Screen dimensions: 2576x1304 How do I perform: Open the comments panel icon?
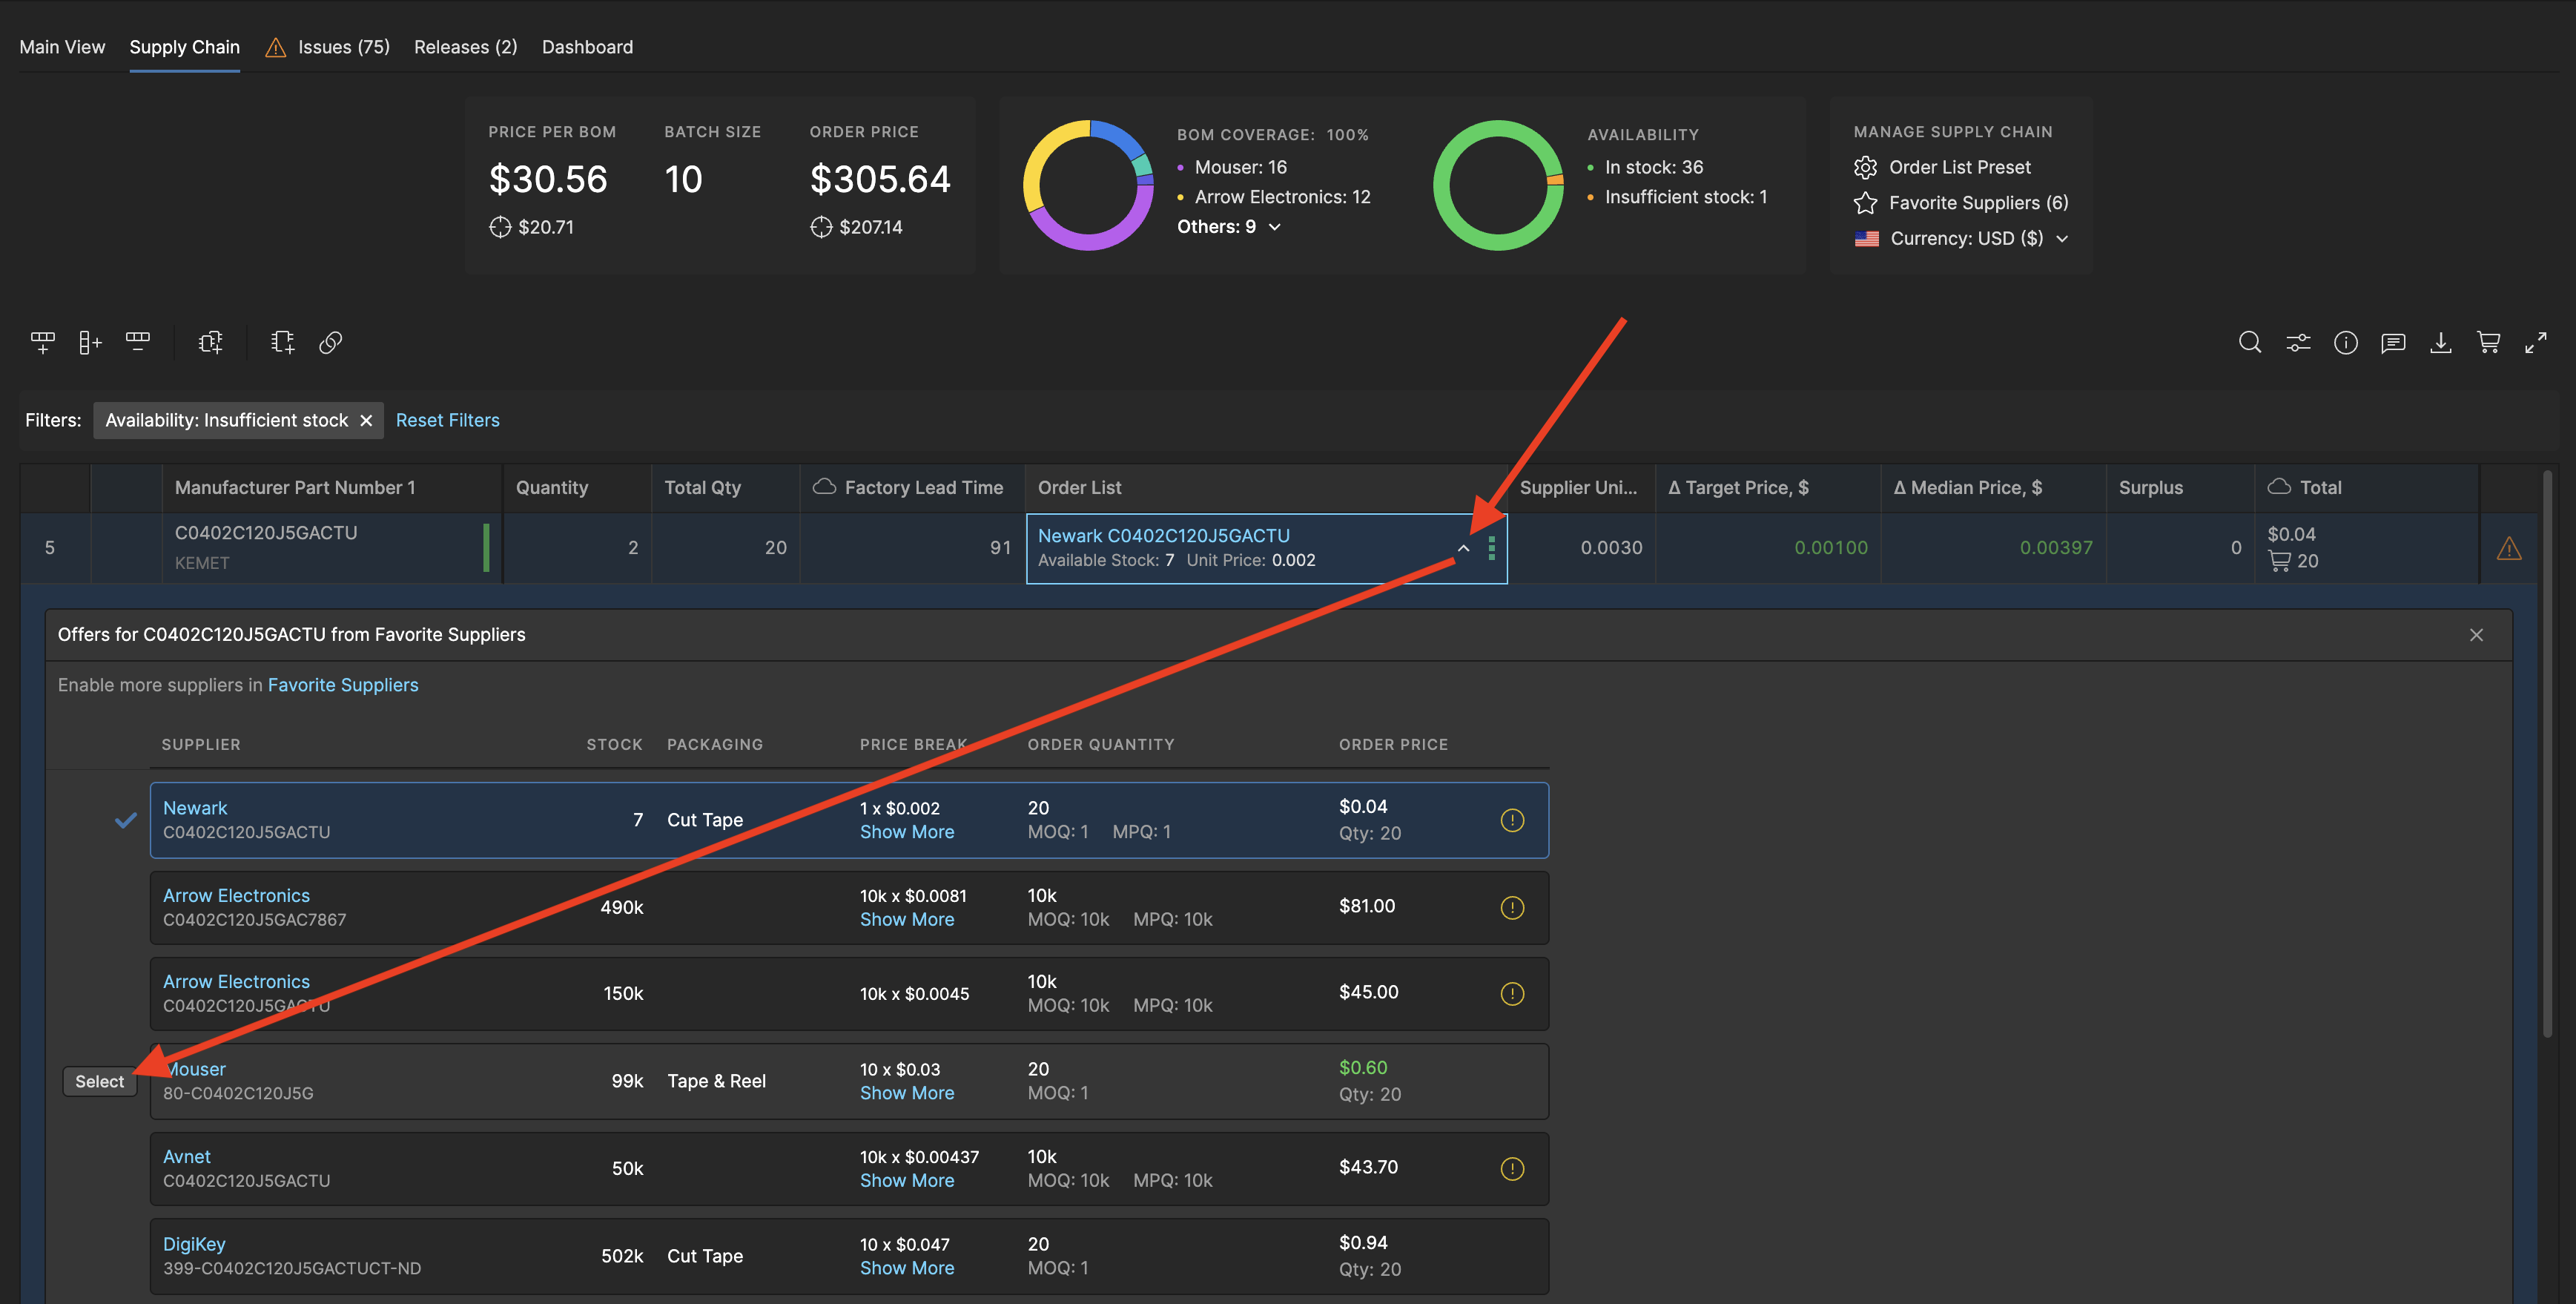point(2394,342)
